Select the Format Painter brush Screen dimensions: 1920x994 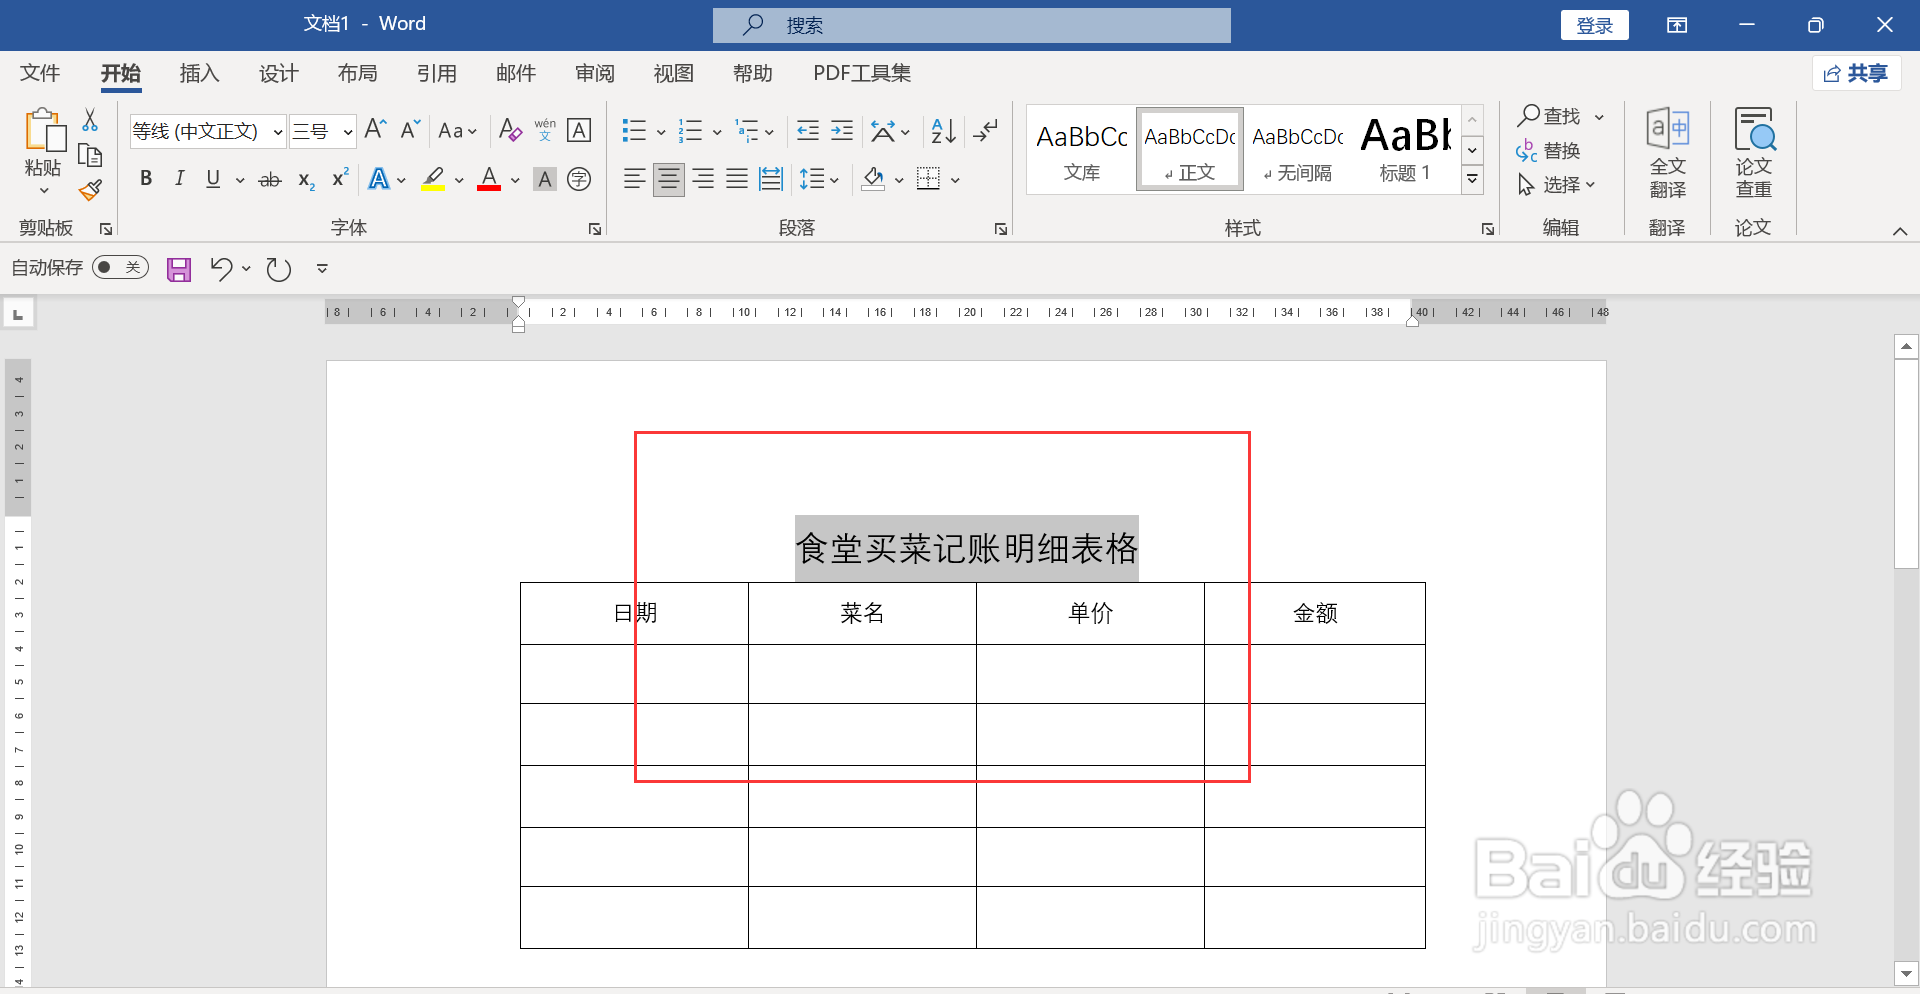pyautogui.click(x=90, y=190)
